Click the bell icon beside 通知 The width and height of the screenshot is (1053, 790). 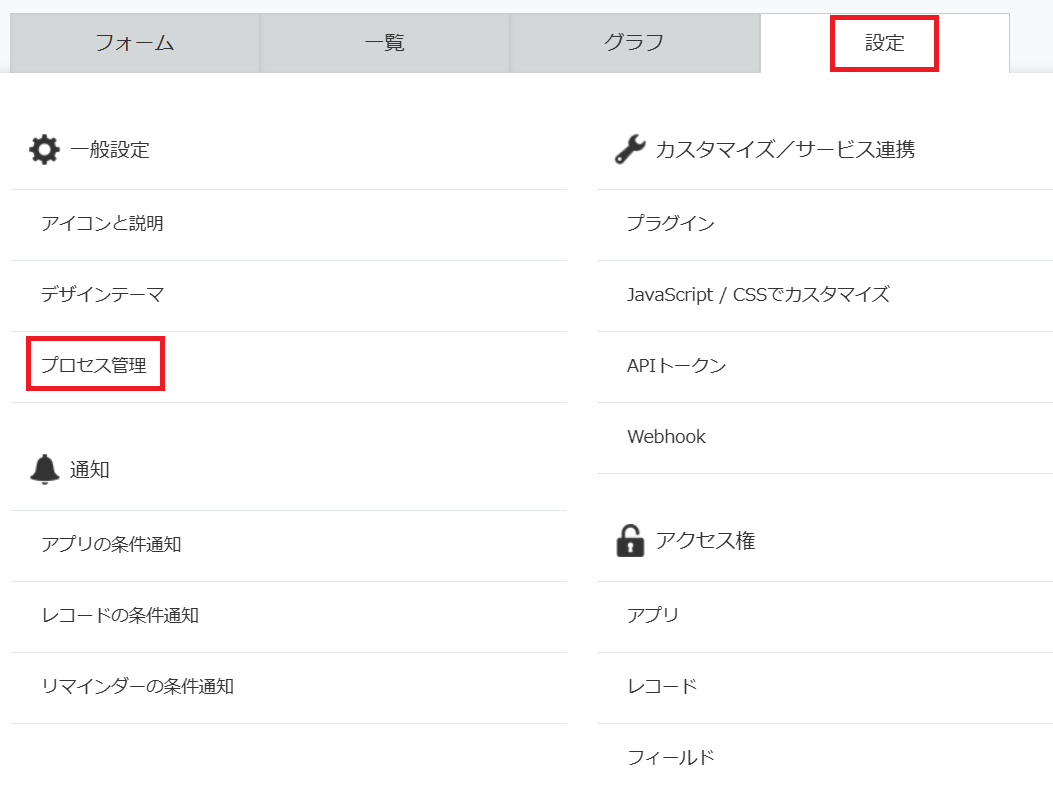[44, 469]
